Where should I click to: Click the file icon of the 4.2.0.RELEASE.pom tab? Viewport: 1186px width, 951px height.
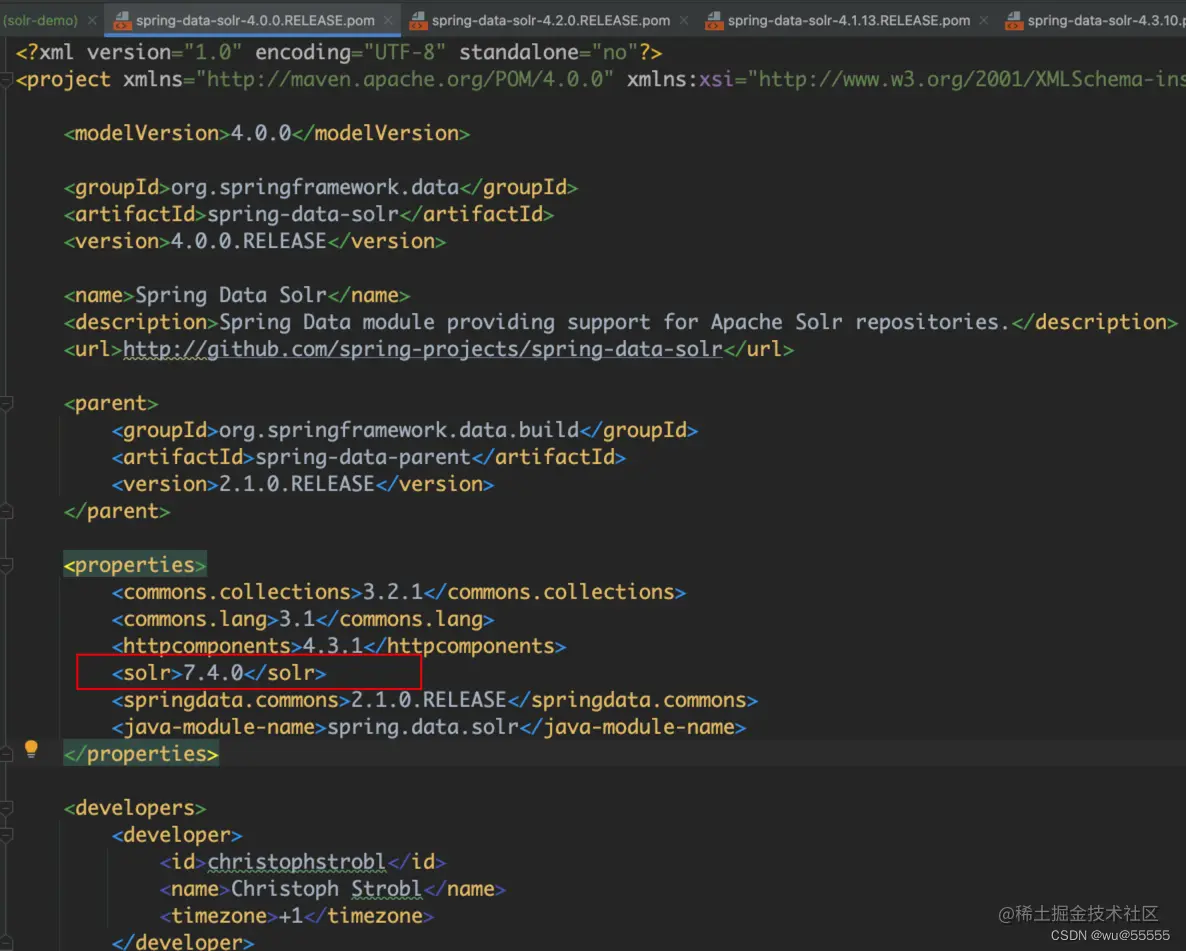pyautogui.click(x=418, y=21)
